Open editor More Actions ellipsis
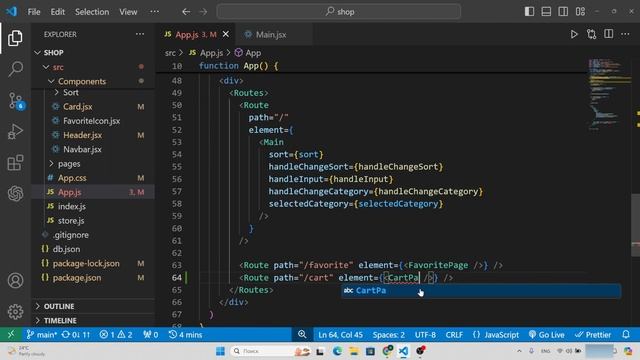640x360 pixels. pyautogui.click(x=625, y=34)
